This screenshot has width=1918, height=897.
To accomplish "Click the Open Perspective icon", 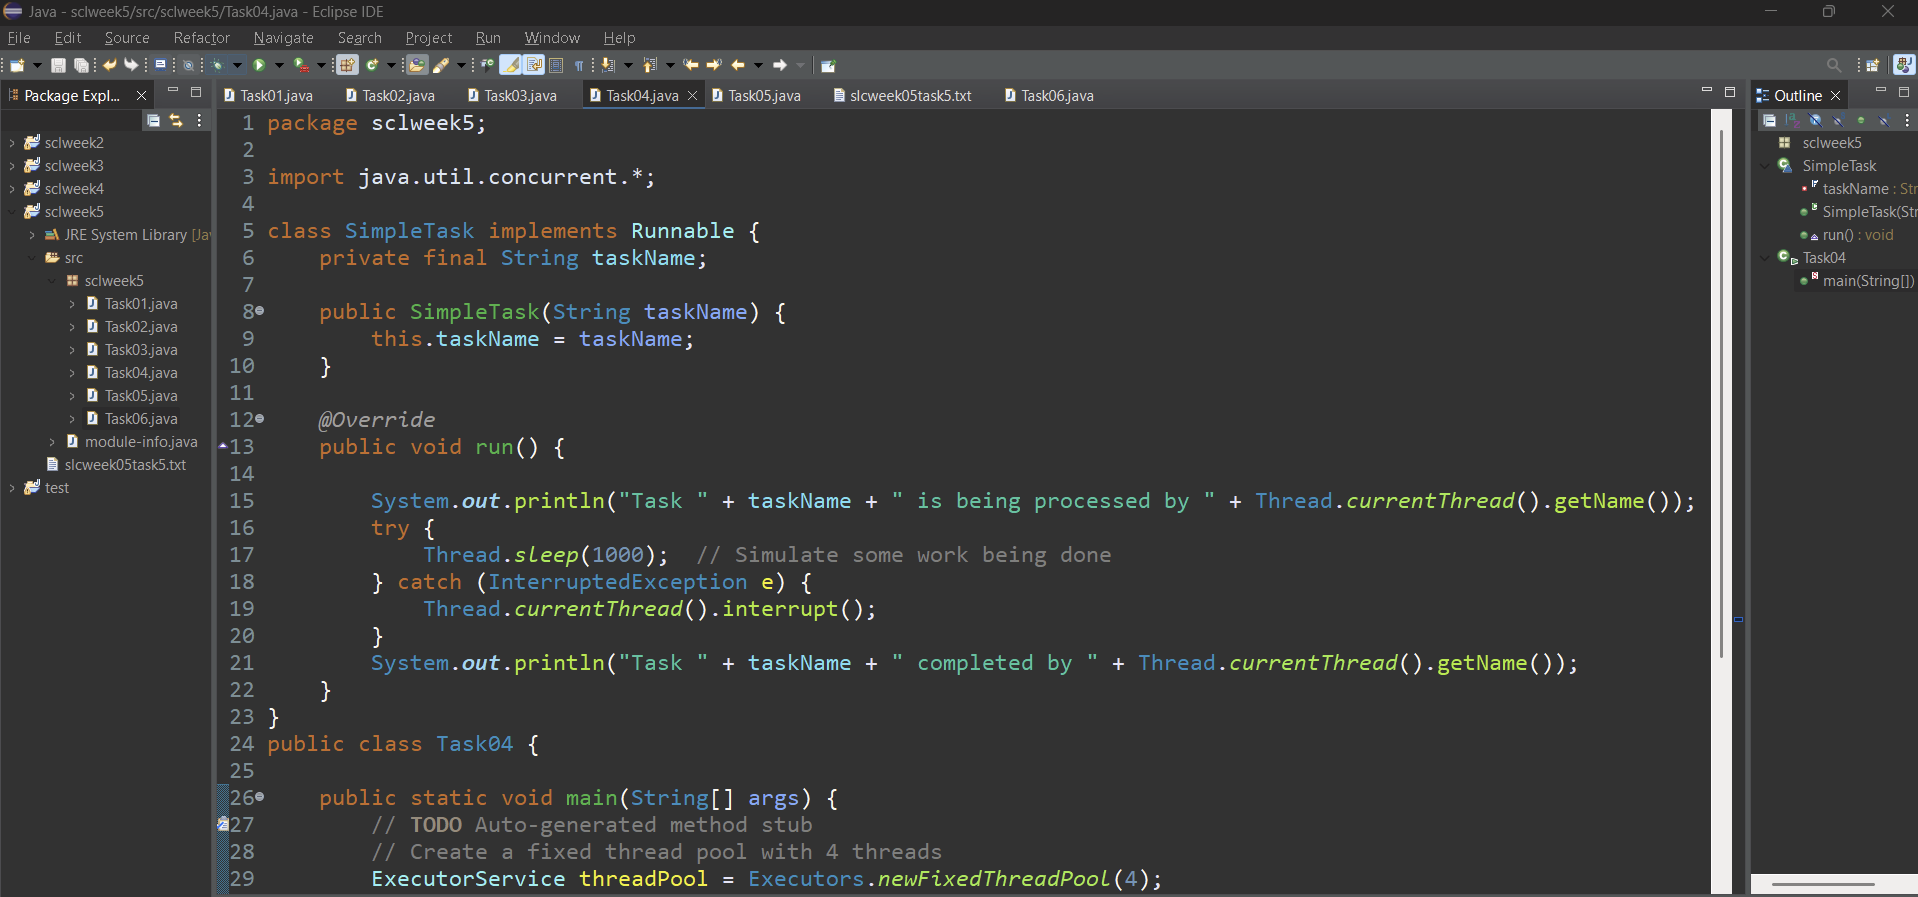I will [1872, 66].
